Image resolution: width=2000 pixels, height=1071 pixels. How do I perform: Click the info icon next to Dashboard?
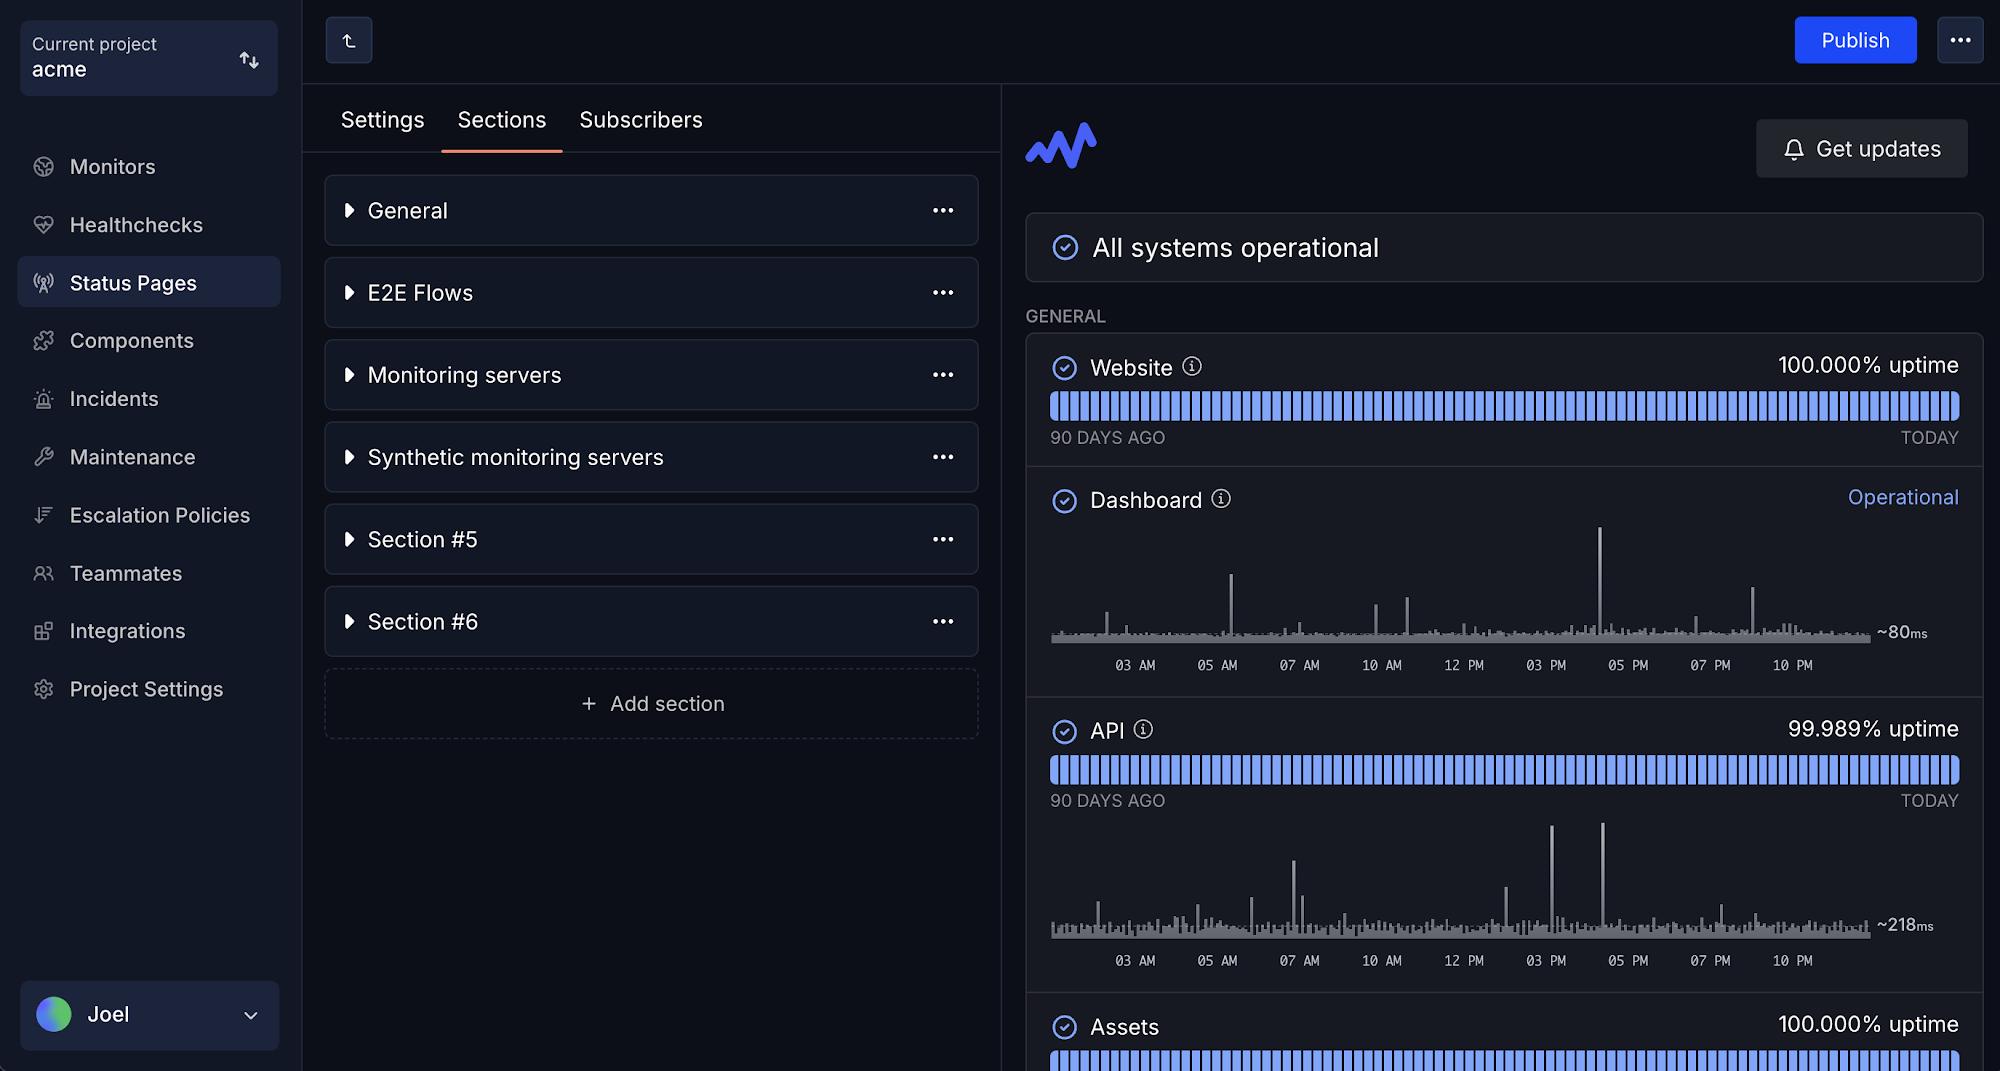click(1221, 499)
